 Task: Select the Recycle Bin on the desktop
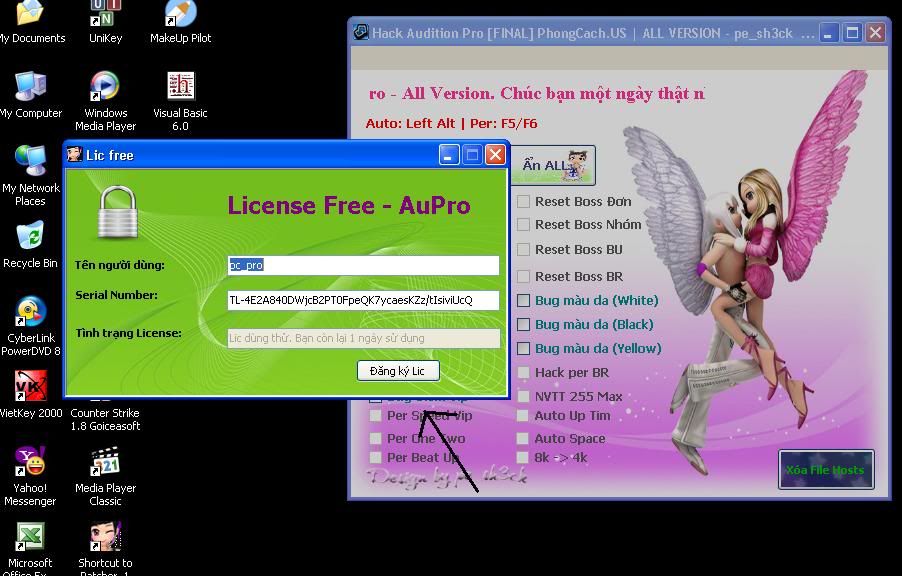tap(30, 236)
